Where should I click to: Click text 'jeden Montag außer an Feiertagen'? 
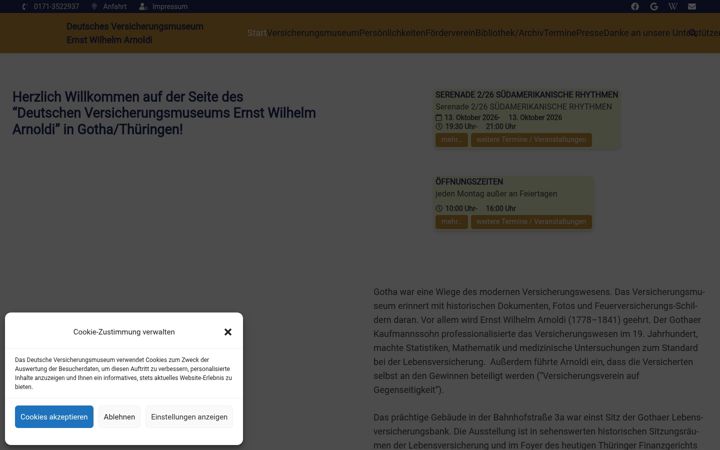pyautogui.click(x=496, y=194)
